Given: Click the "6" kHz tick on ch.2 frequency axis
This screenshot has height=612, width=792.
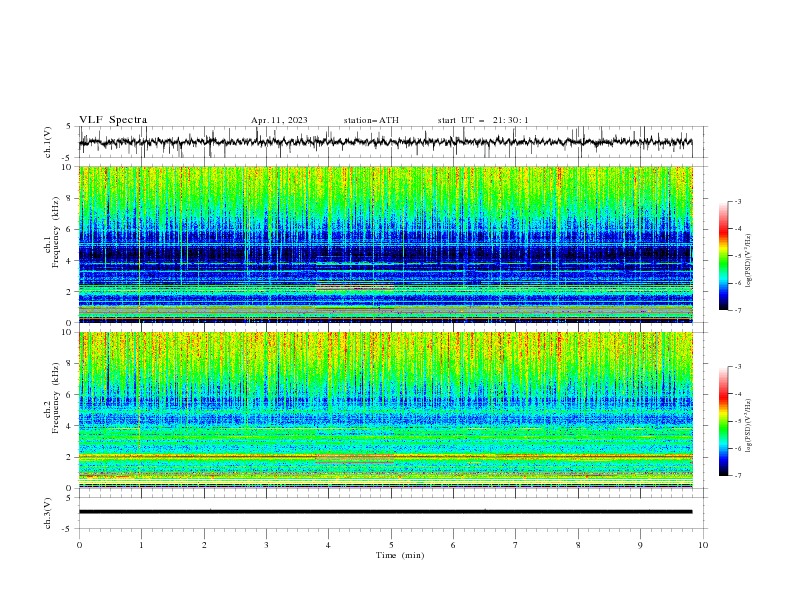Looking at the screenshot, I should 71,395.
